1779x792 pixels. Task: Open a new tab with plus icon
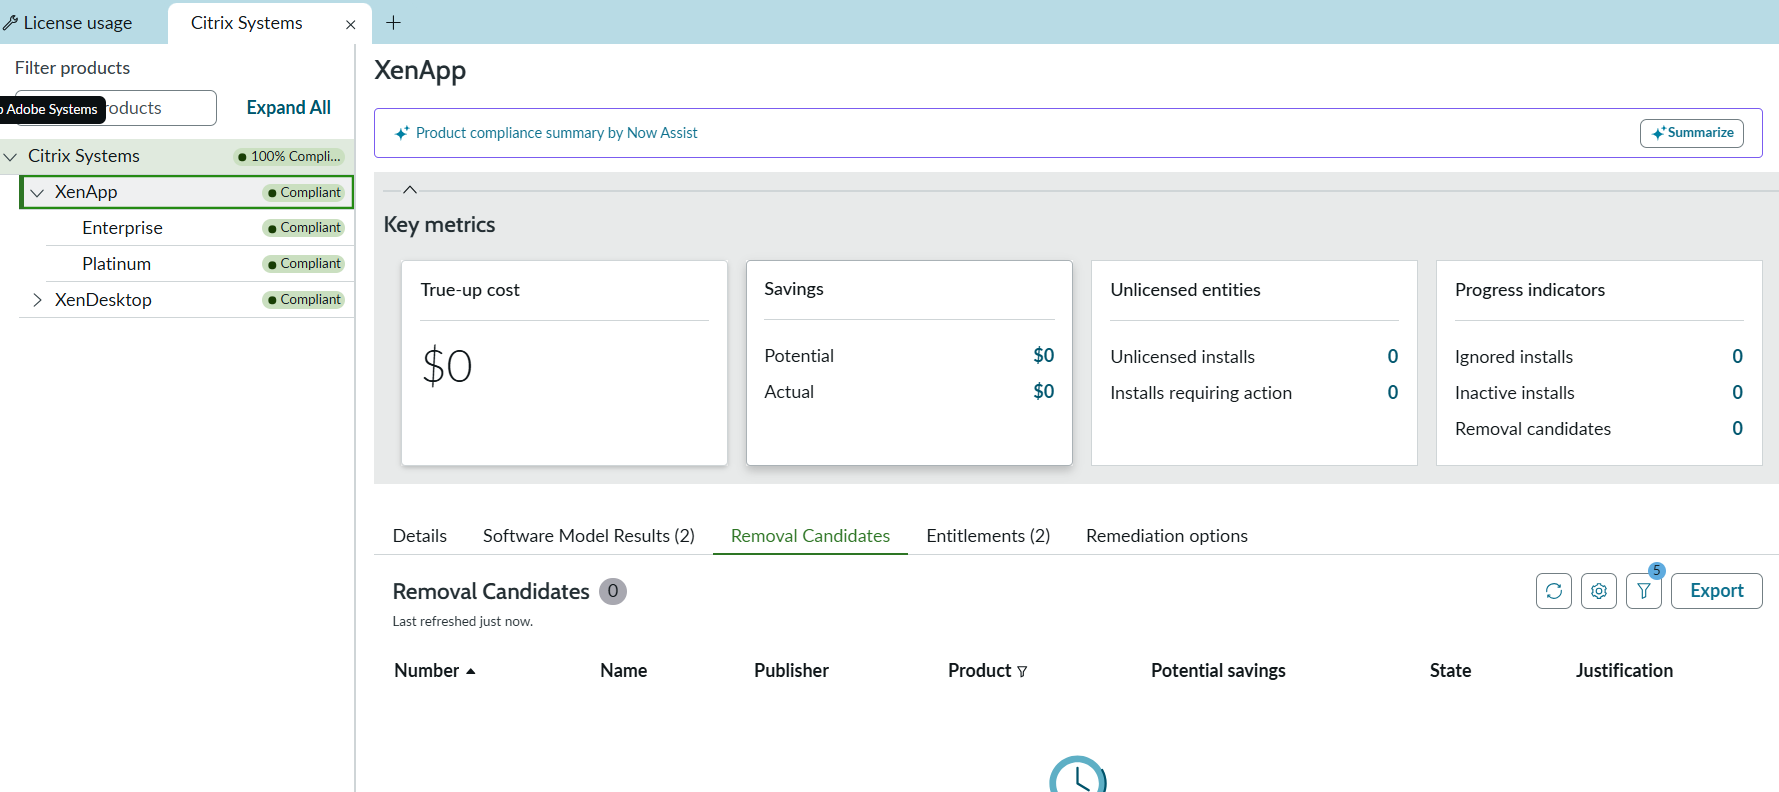pyautogui.click(x=393, y=23)
